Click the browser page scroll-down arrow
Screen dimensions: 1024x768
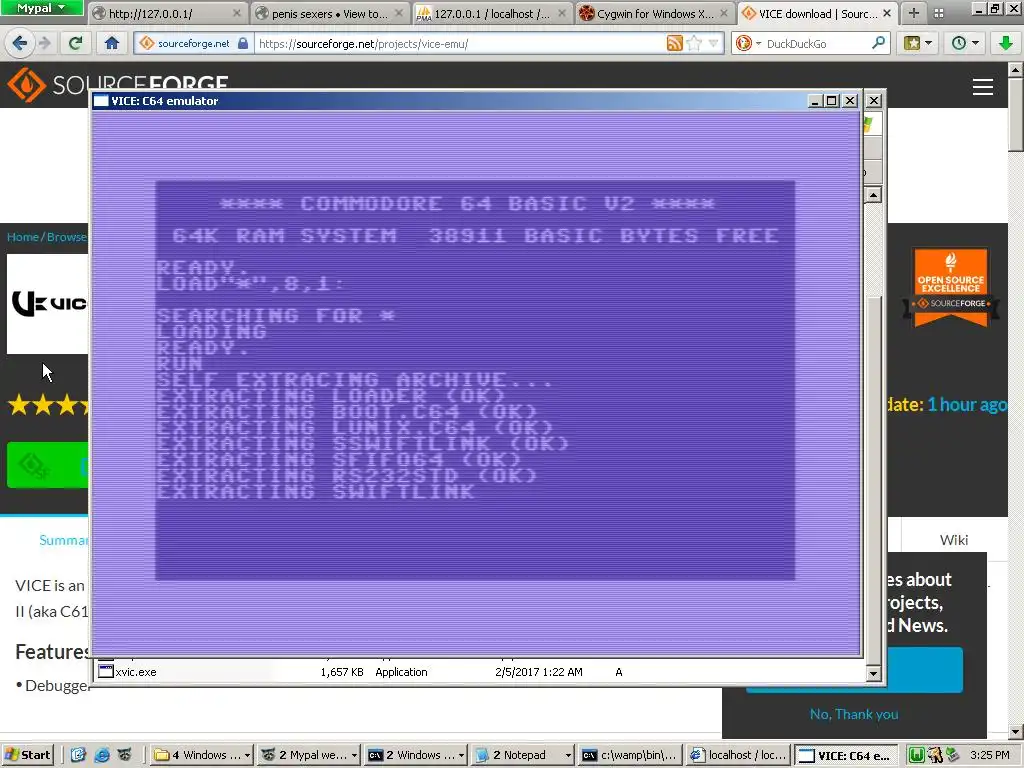tap(1016, 732)
